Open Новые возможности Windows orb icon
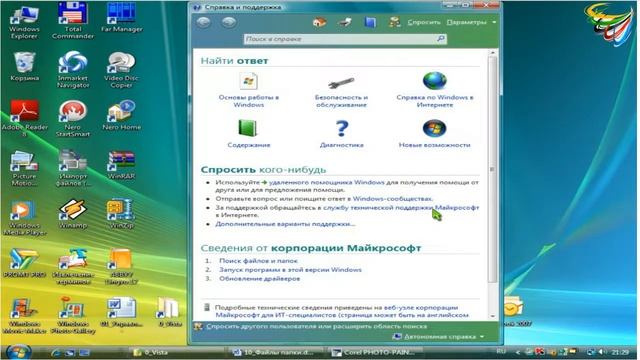640x360 pixels. click(434, 129)
